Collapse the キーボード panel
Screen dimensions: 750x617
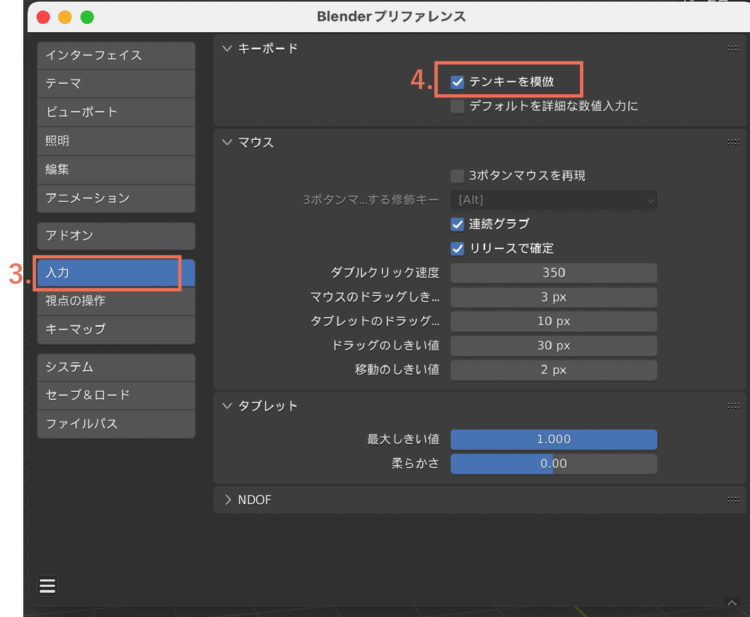click(227, 48)
